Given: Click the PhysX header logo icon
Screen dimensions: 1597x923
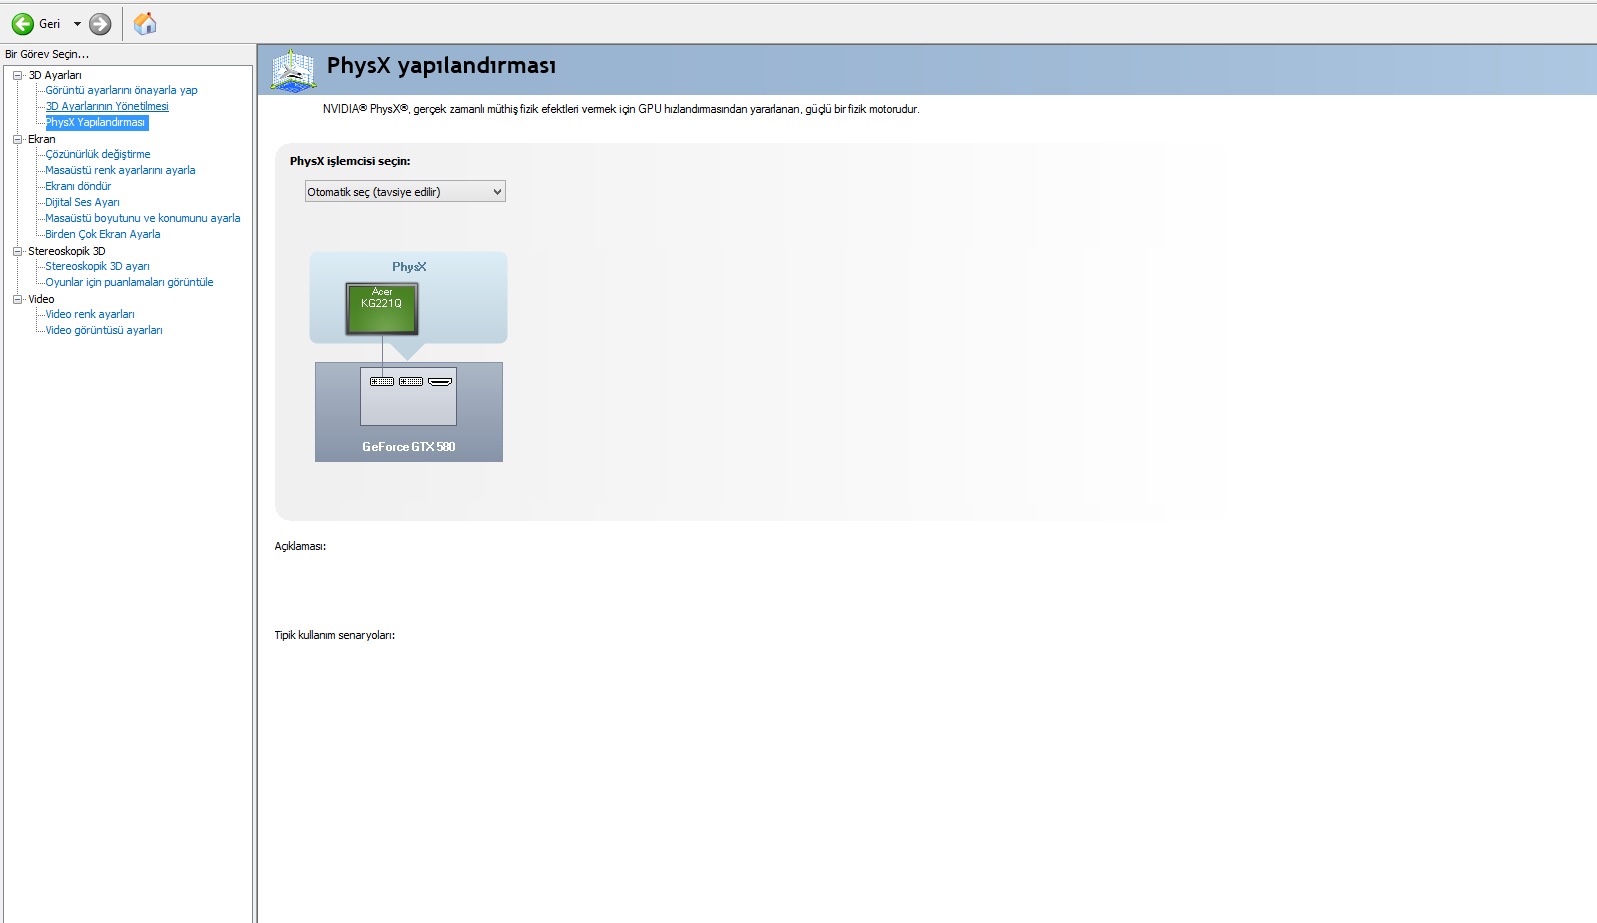Looking at the screenshot, I should (293, 70).
